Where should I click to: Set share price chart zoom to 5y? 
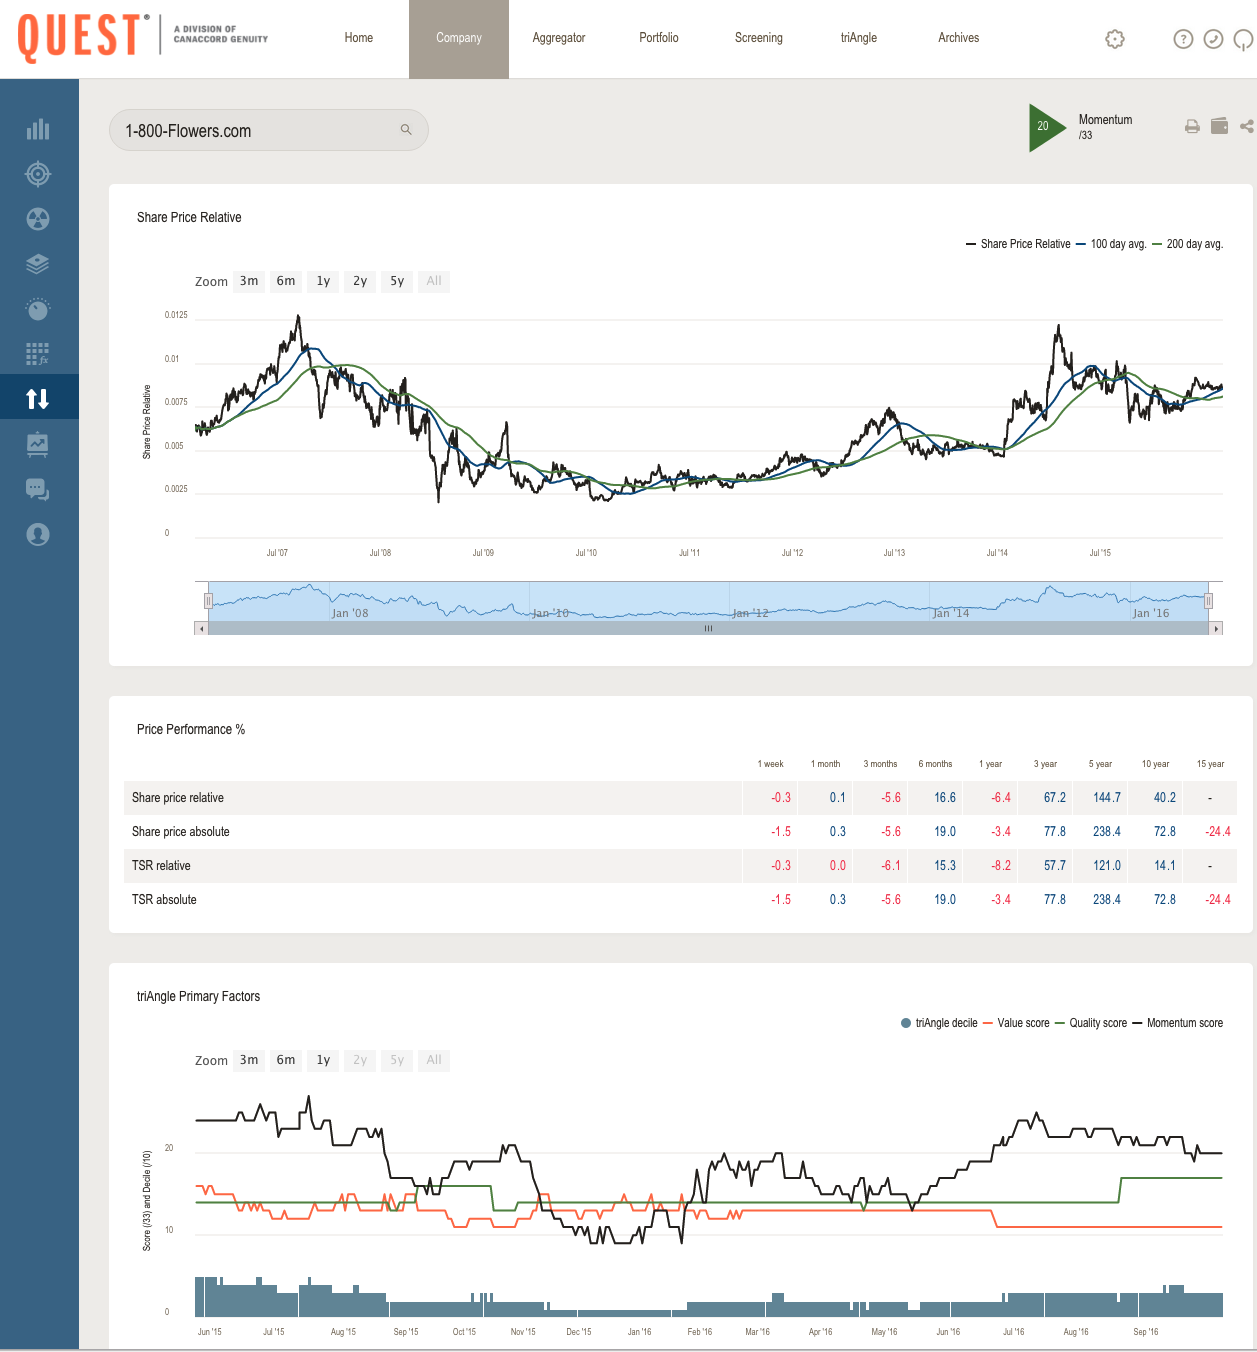pyautogui.click(x=397, y=281)
